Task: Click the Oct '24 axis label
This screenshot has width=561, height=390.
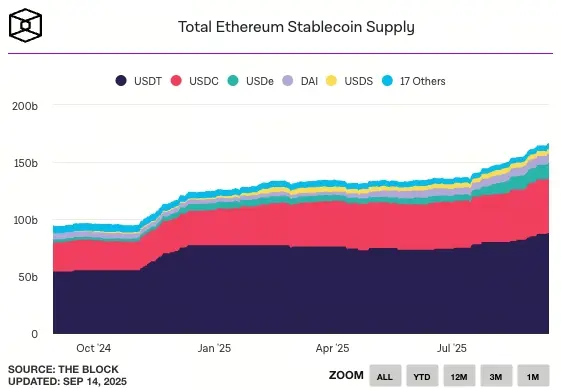Action: (93, 348)
